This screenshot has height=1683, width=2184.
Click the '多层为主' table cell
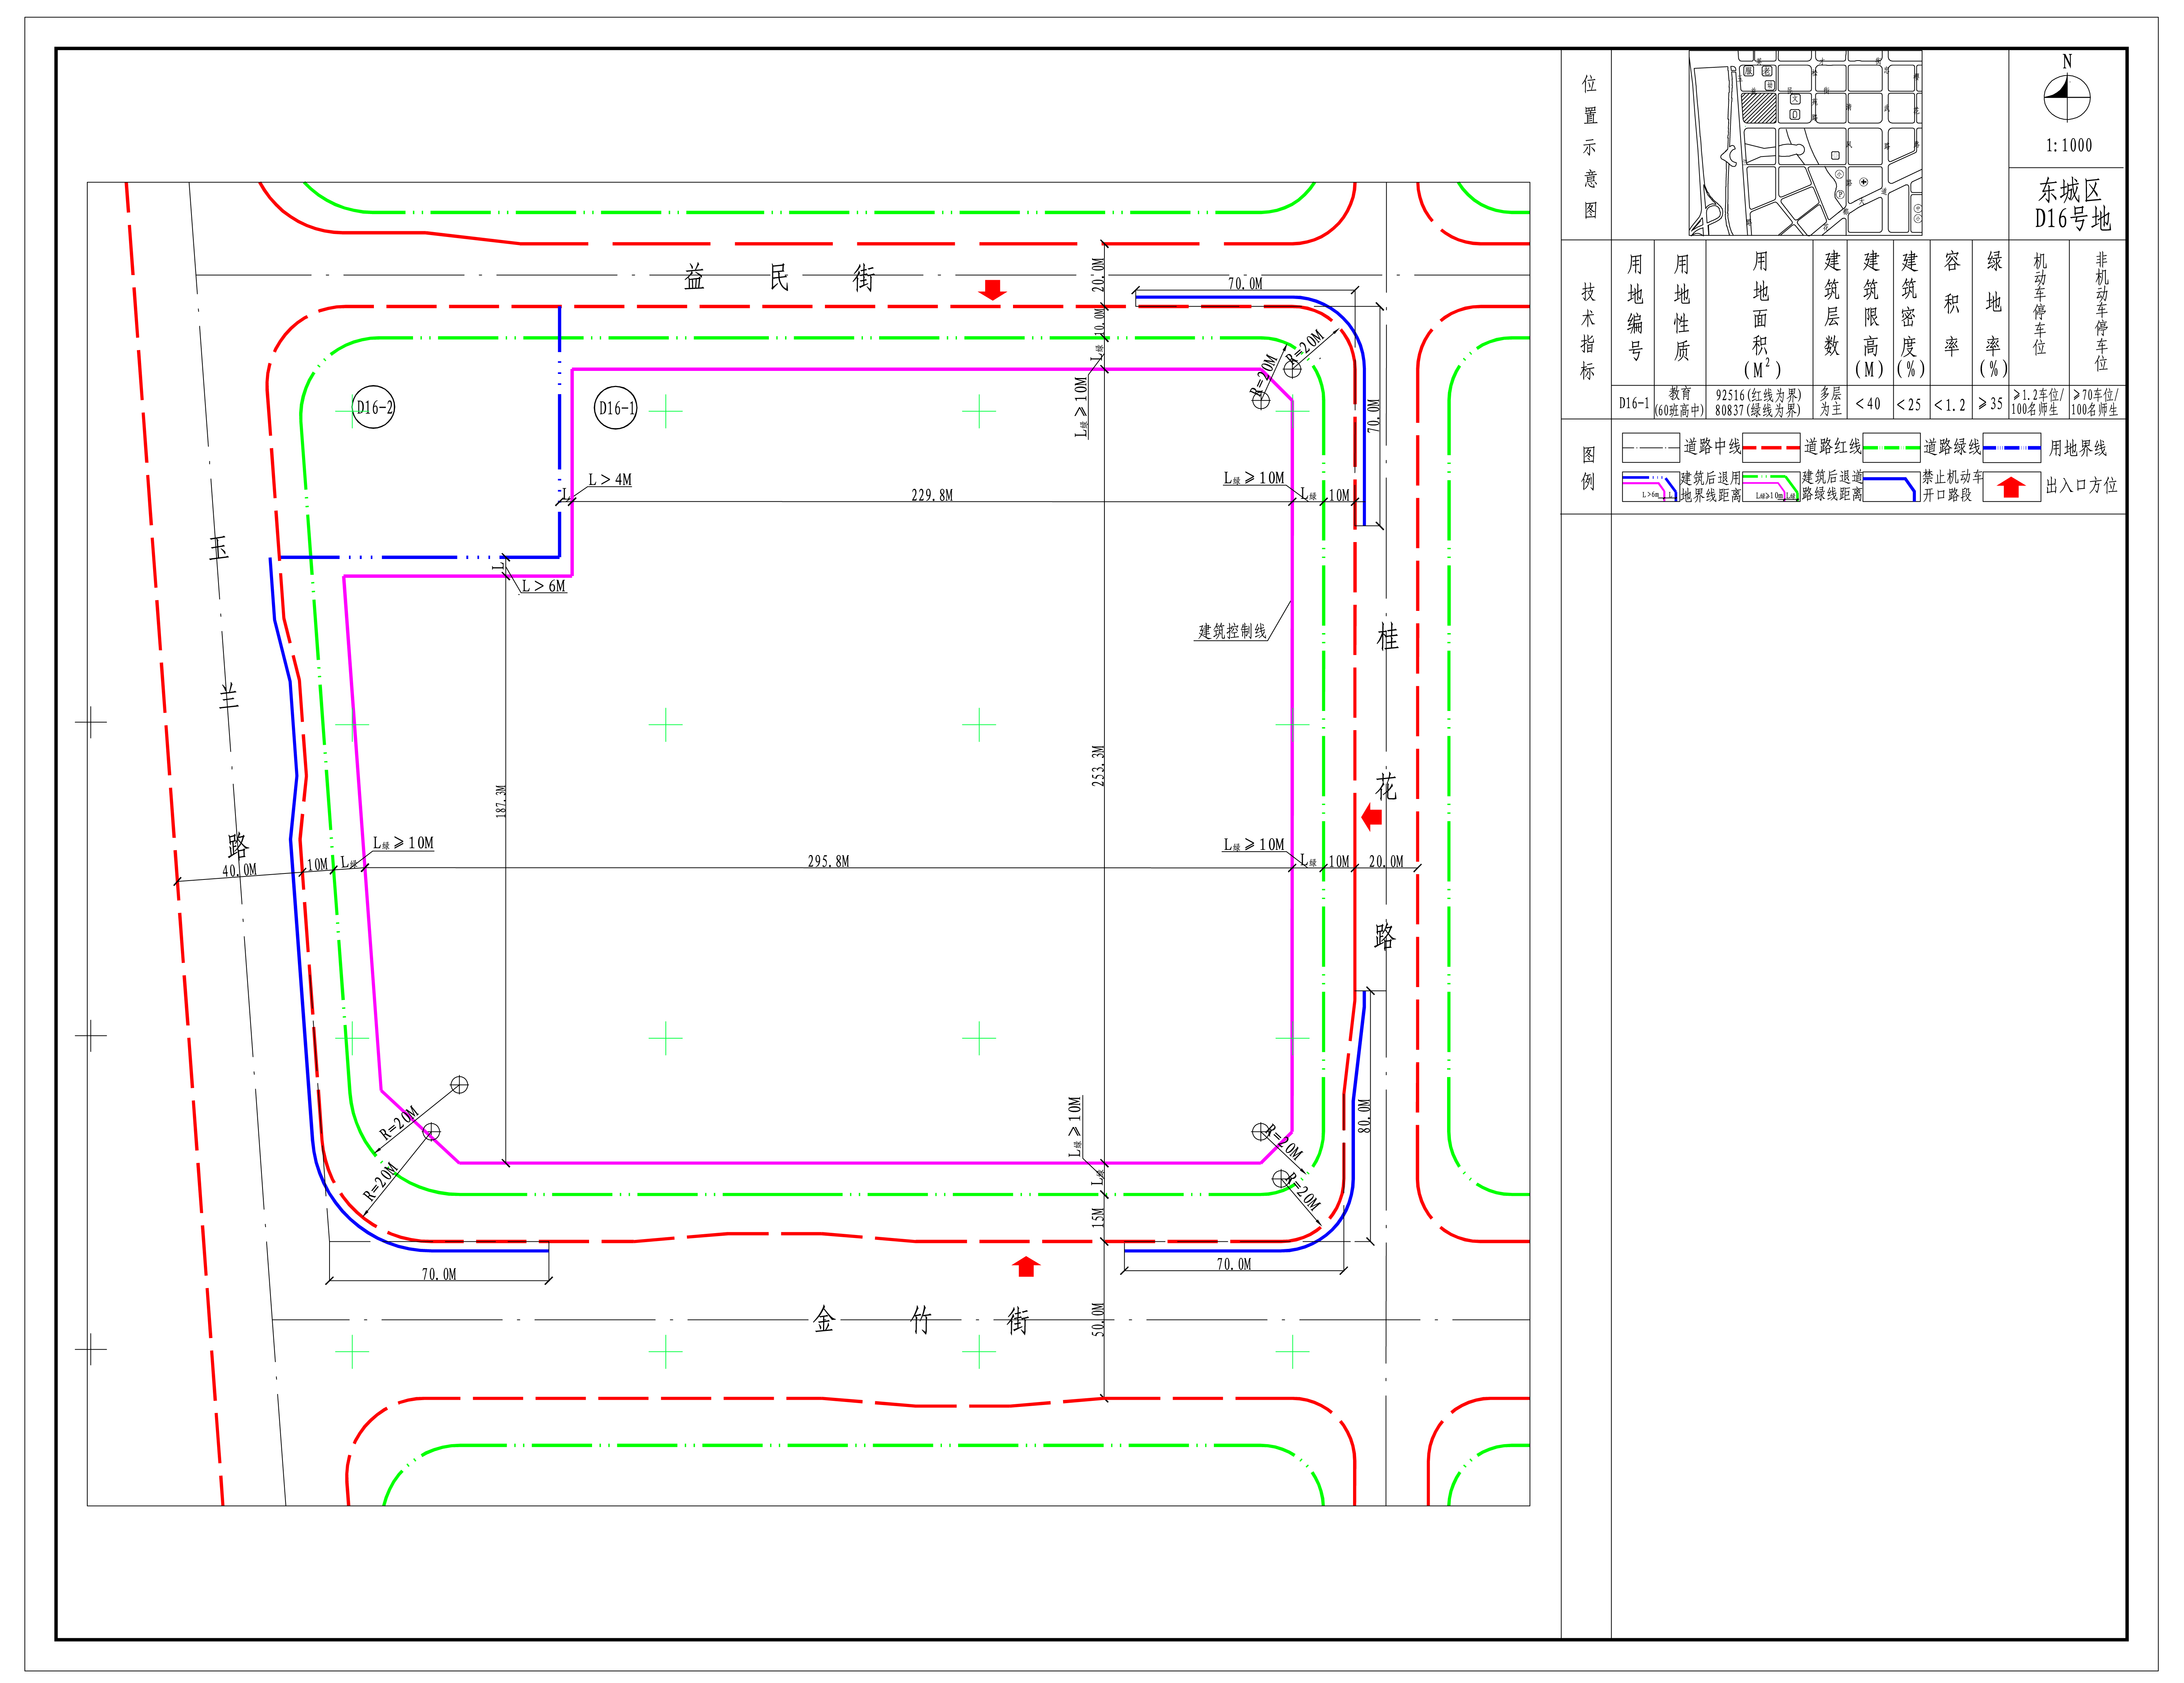coord(1830,402)
